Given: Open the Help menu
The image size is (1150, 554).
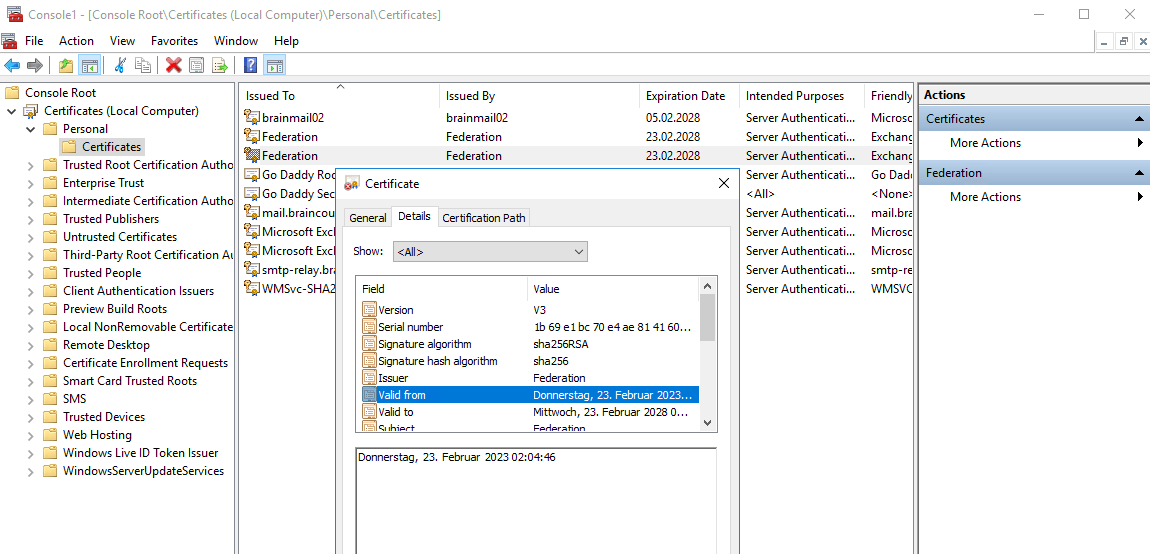Looking at the screenshot, I should (x=286, y=41).
